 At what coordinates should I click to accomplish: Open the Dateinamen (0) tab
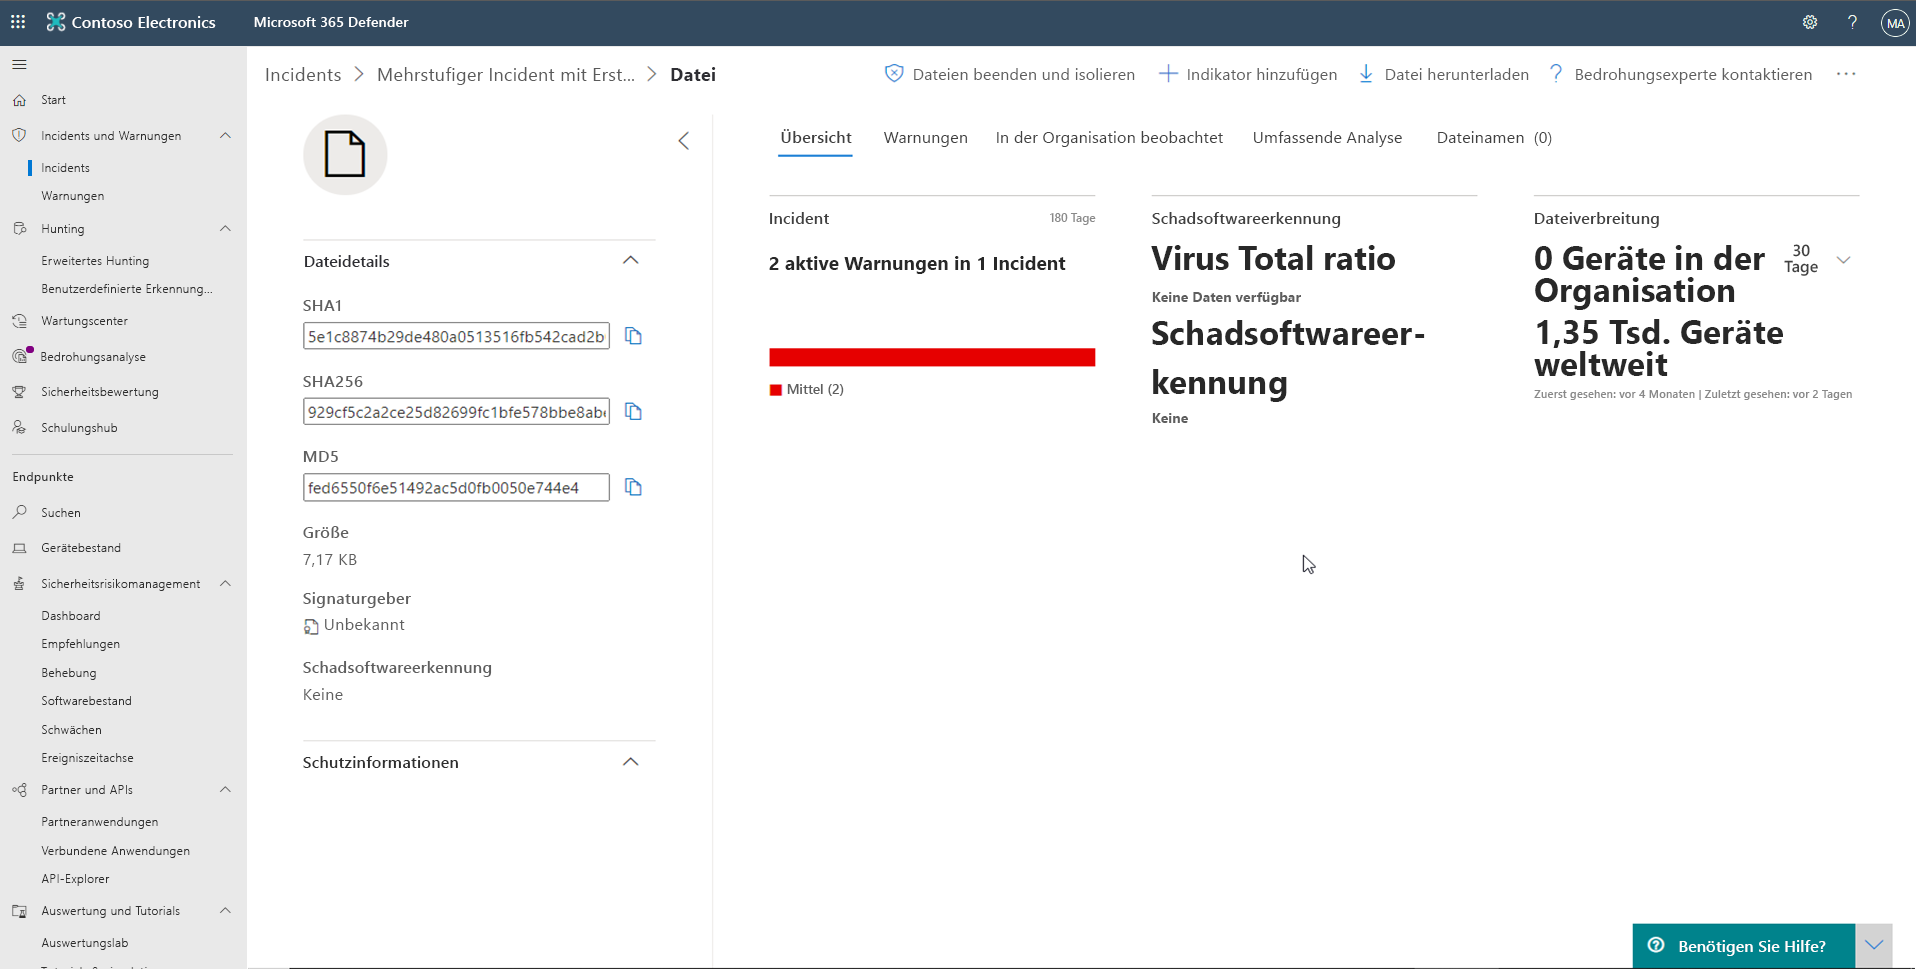coord(1494,138)
